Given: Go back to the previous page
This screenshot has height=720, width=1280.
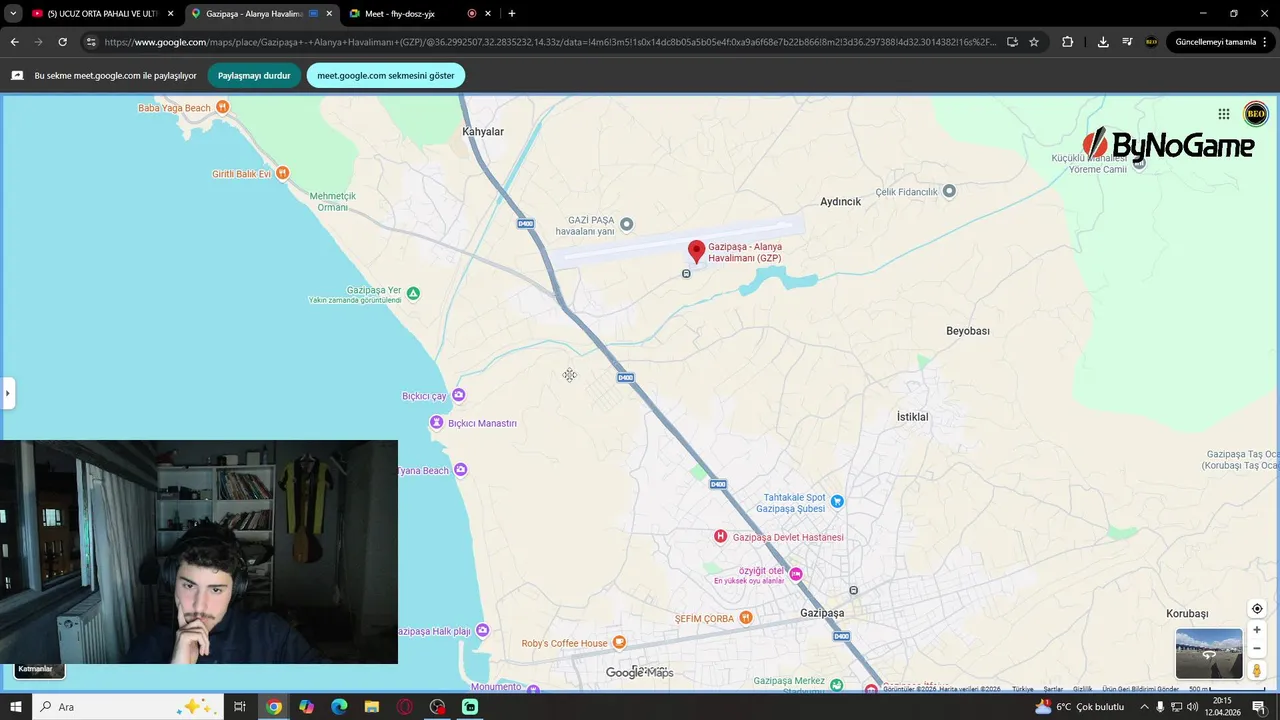Looking at the screenshot, I should coord(14,42).
